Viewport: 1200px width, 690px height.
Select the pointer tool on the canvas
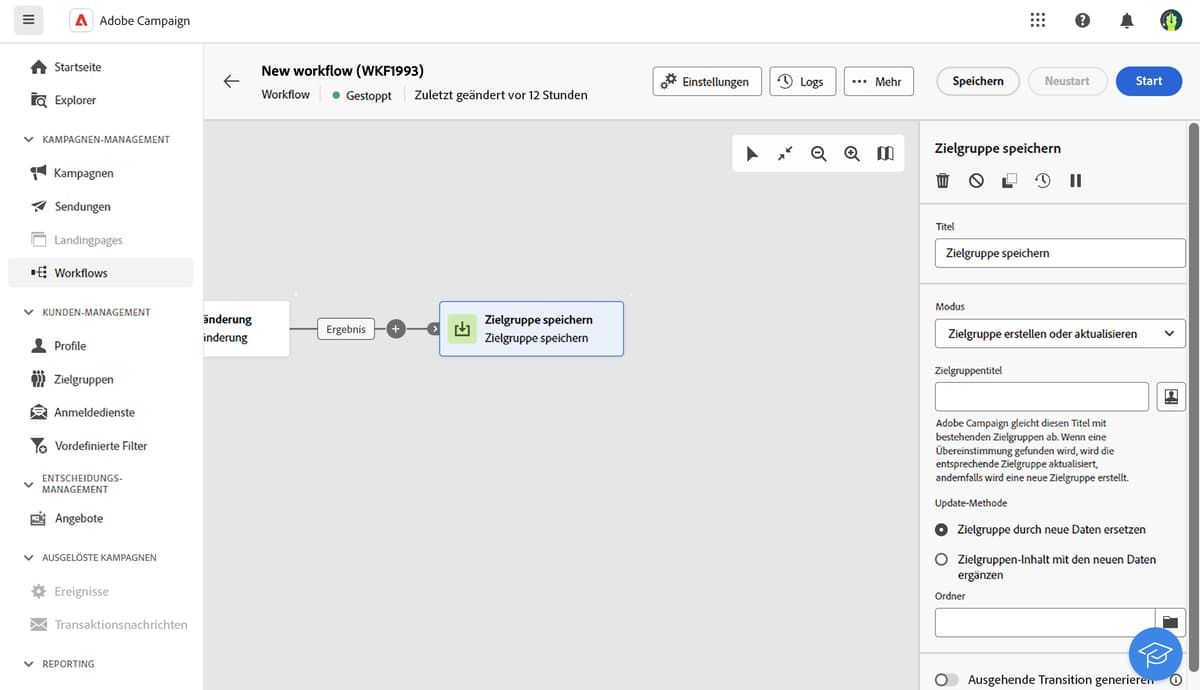pyautogui.click(x=753, y=153)
